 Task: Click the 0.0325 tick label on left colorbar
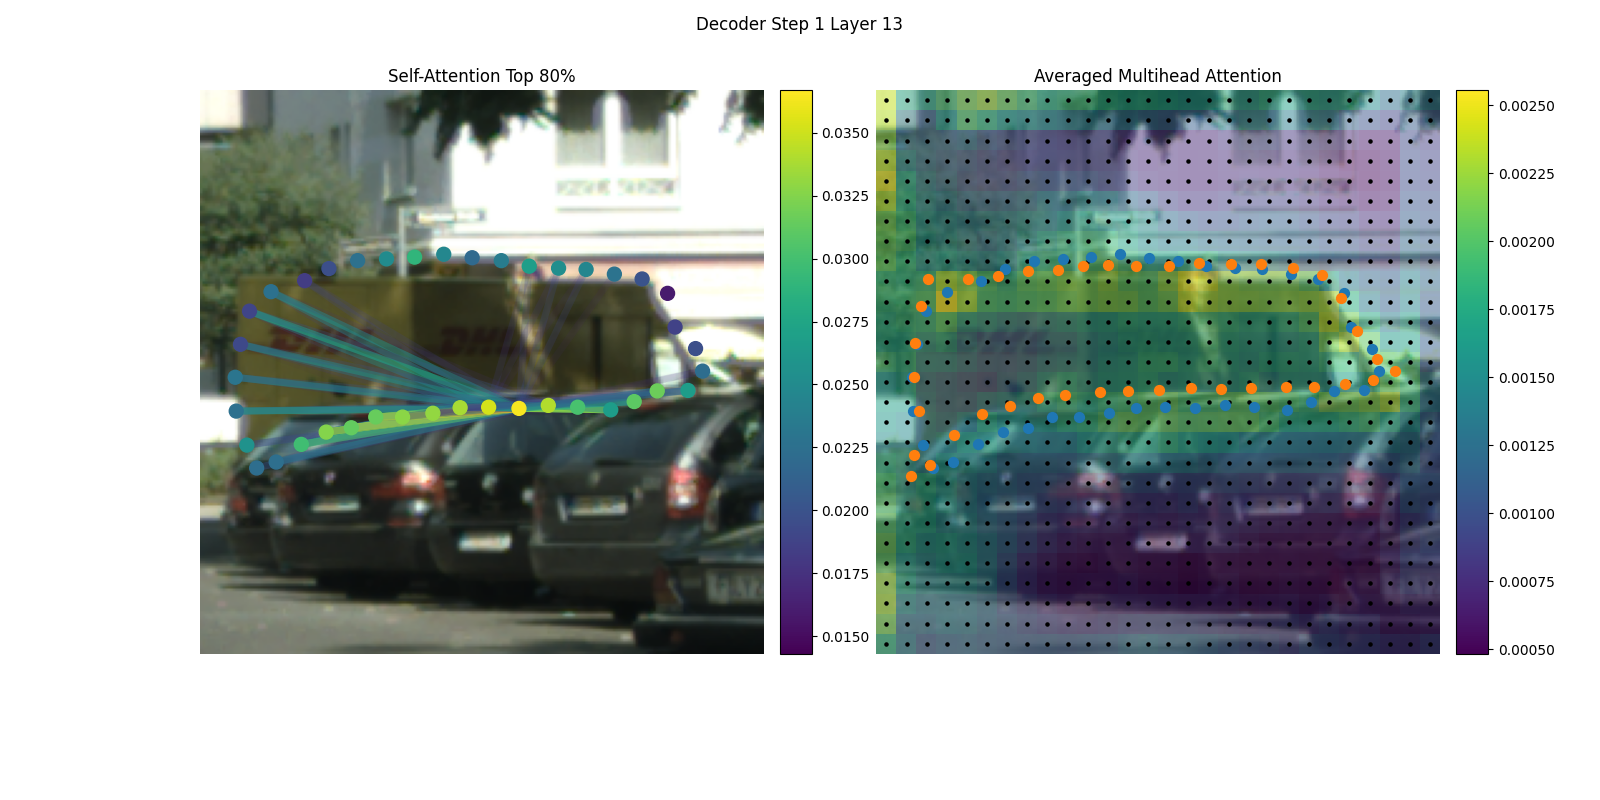point(845,196)
